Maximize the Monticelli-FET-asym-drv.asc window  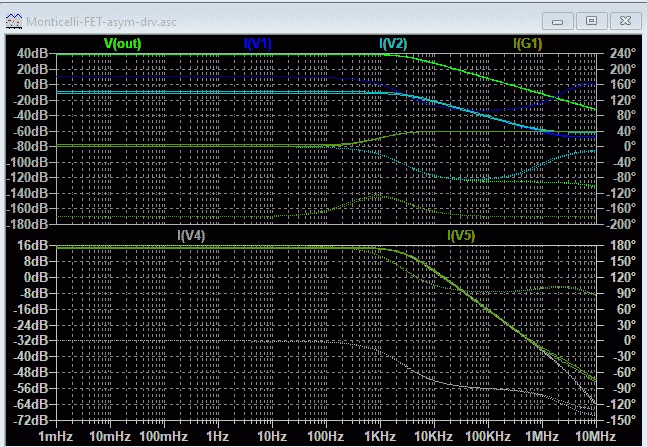[591, 21]
